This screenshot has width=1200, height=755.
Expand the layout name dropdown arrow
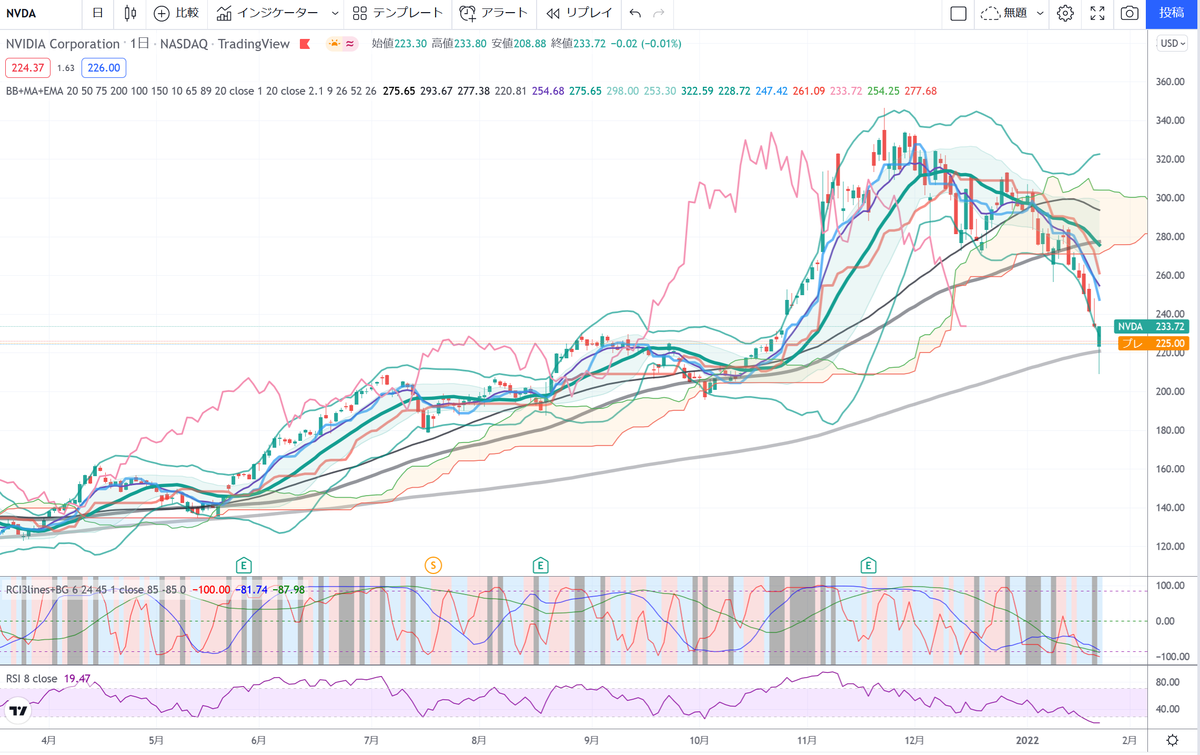1040,13
